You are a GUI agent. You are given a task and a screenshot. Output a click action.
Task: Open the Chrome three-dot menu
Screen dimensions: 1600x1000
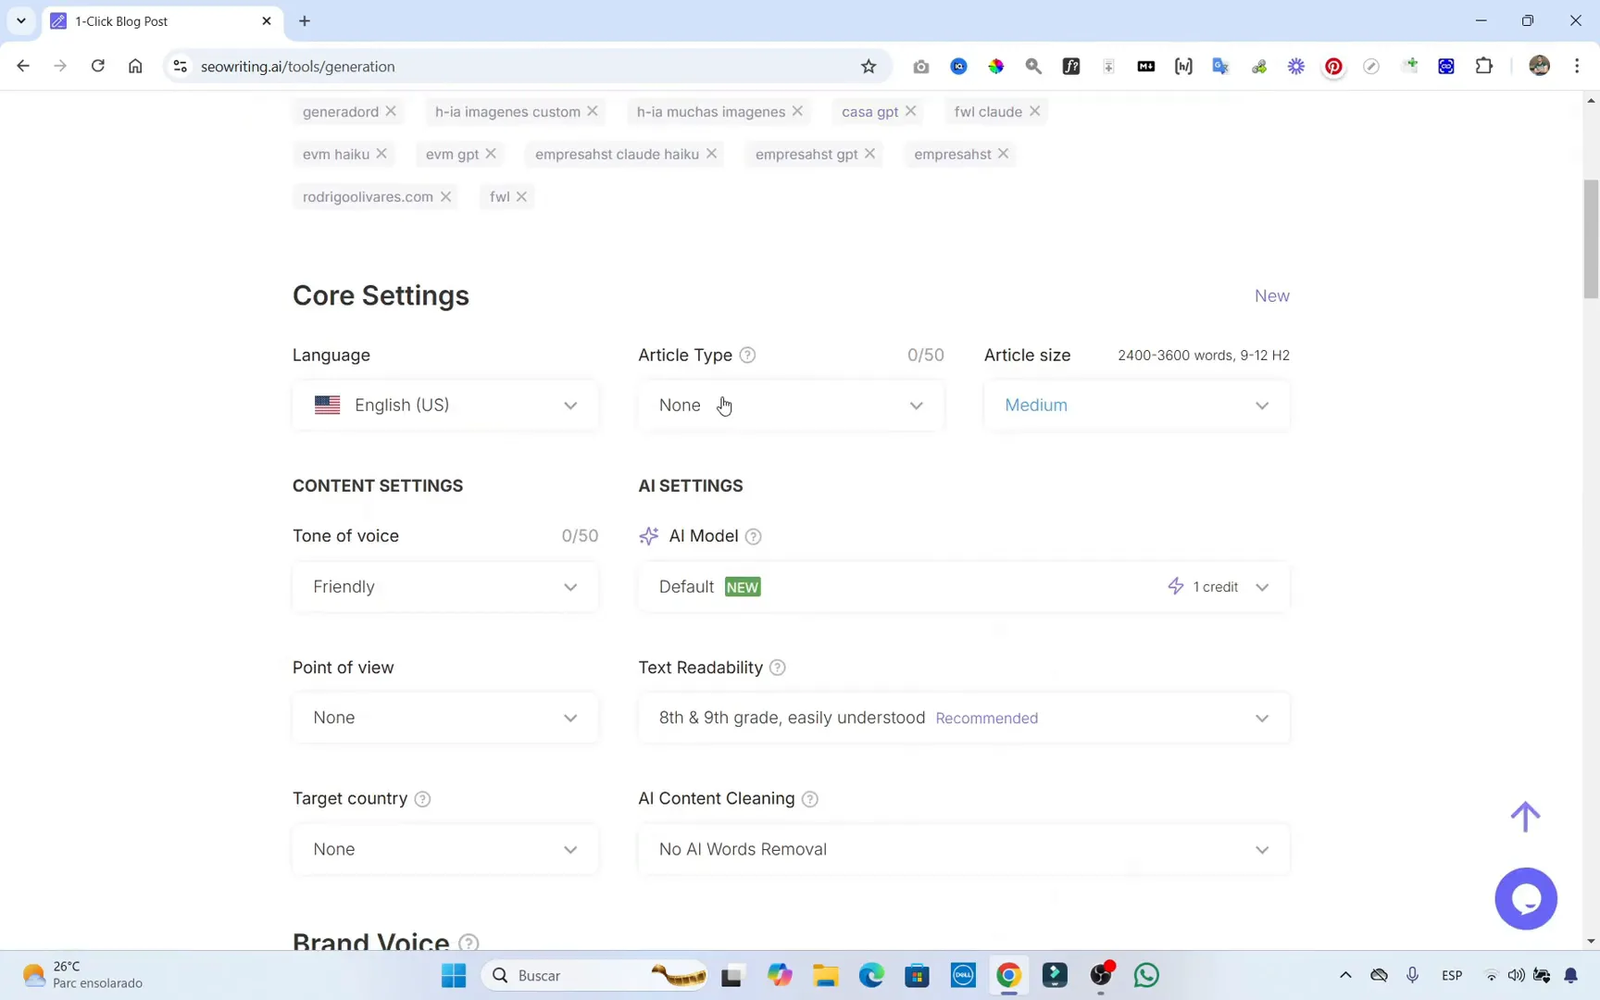[1577, 66]
